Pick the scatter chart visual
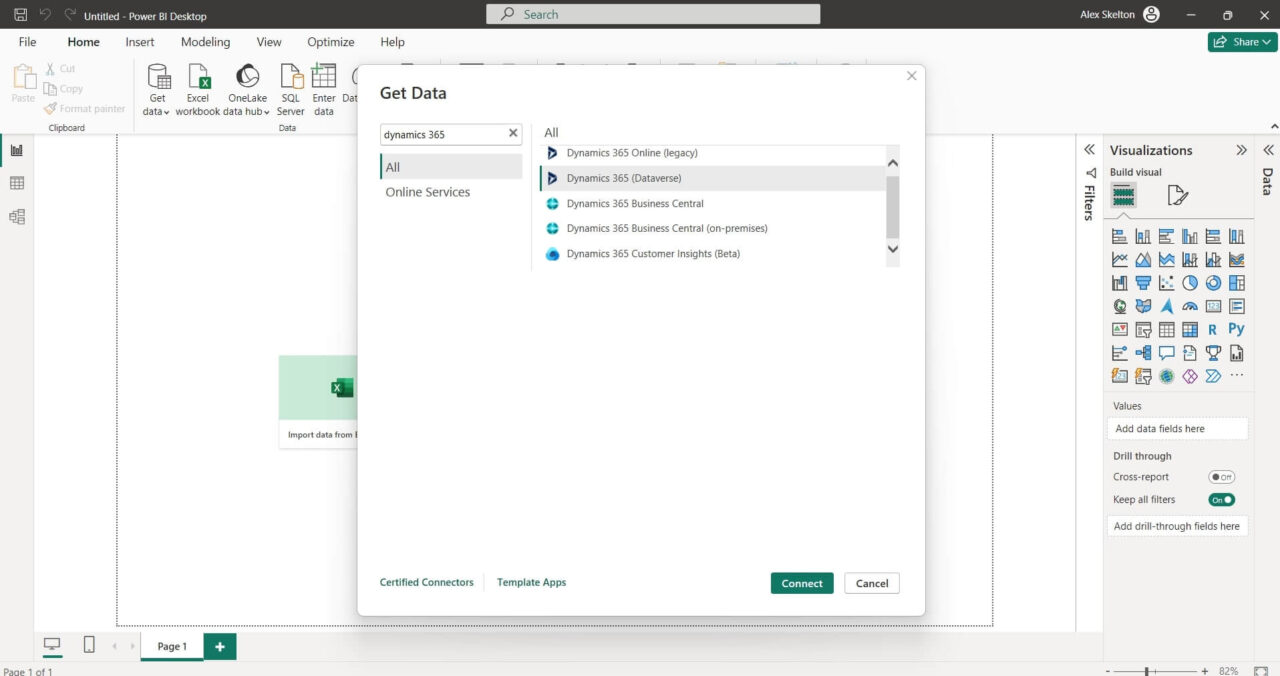This screenshot has height=676, width=1280. point(1167,283)
